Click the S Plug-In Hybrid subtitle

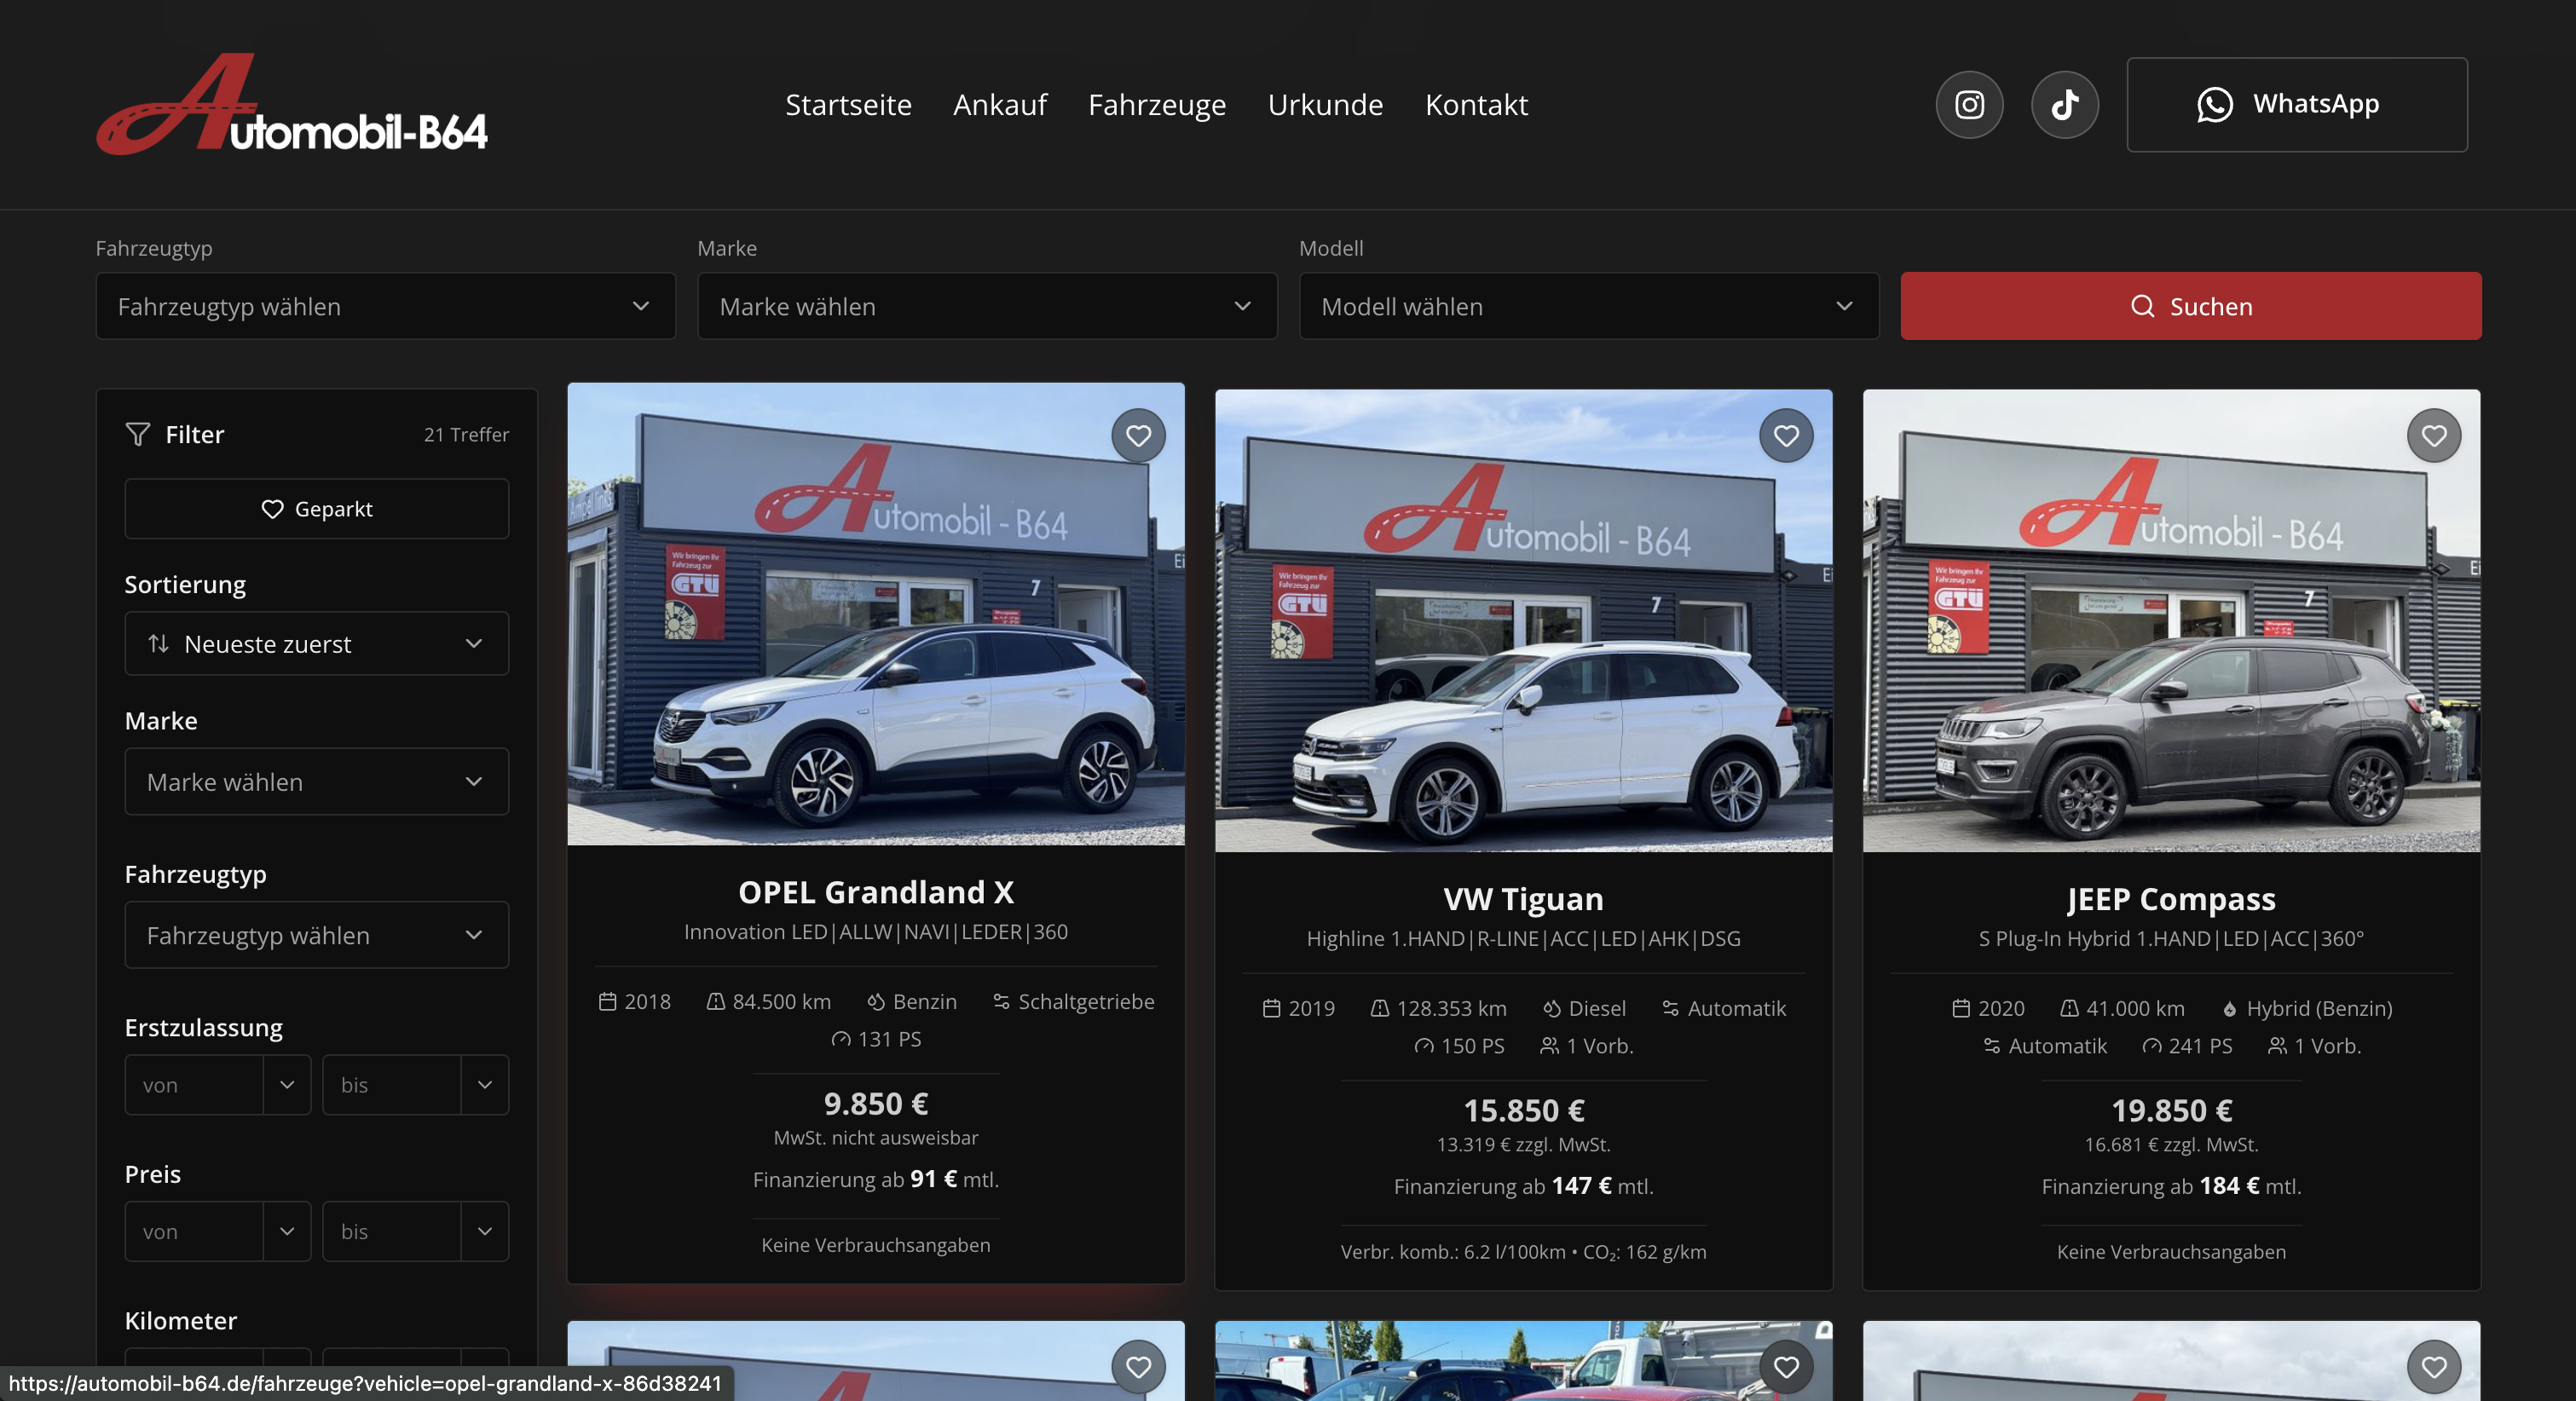(x=2172, y=939)
